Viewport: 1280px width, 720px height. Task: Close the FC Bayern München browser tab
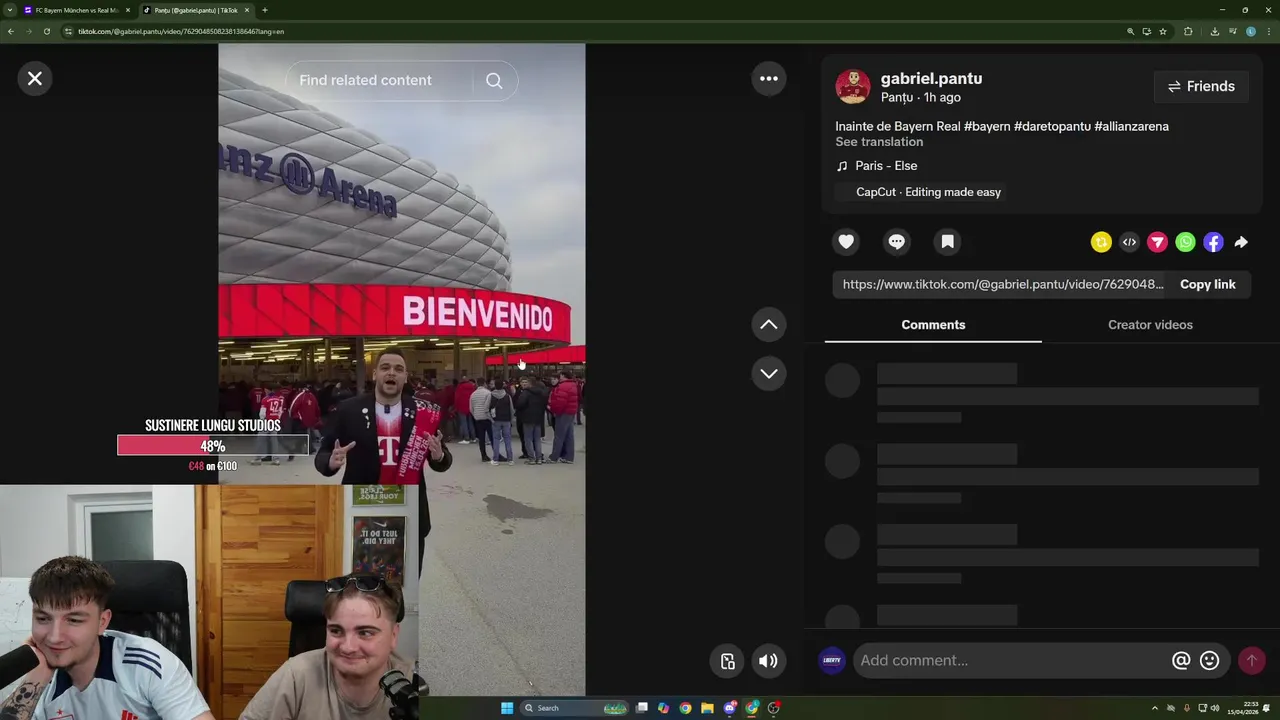click(128, 10)
